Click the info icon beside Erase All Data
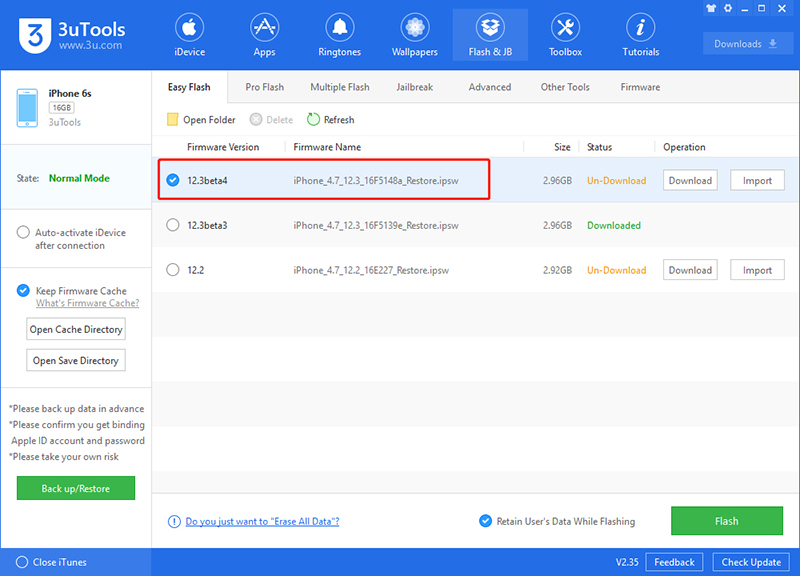The image size is (800, 576). click(174, 521)
